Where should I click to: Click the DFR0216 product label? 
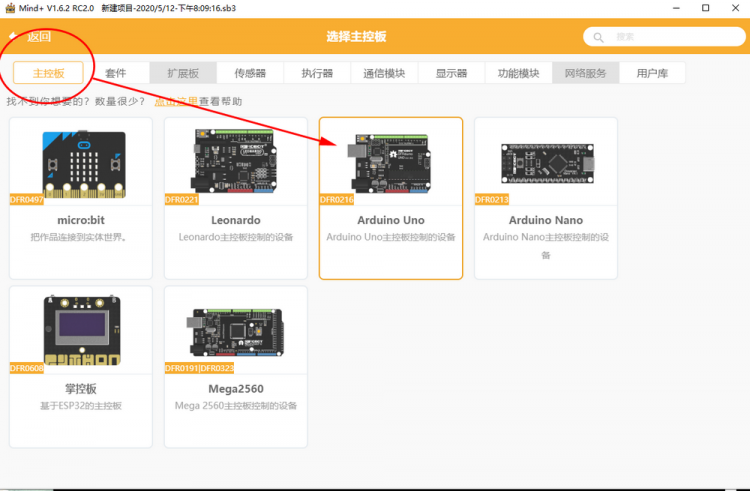pyautogui.click(x=337, y=200)
